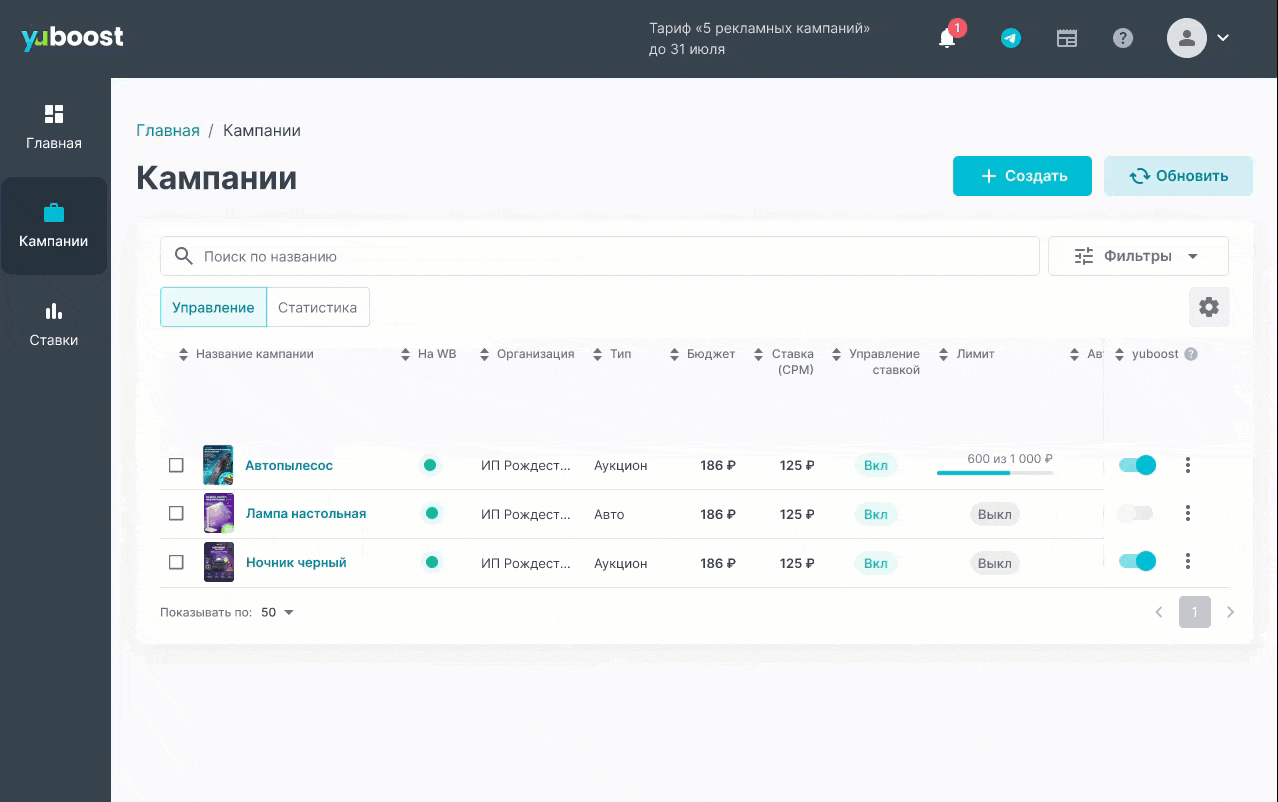Click WB status dot for Лампа настольная
This screenshot has width=1278, height=802.
[x=432, y=513]
